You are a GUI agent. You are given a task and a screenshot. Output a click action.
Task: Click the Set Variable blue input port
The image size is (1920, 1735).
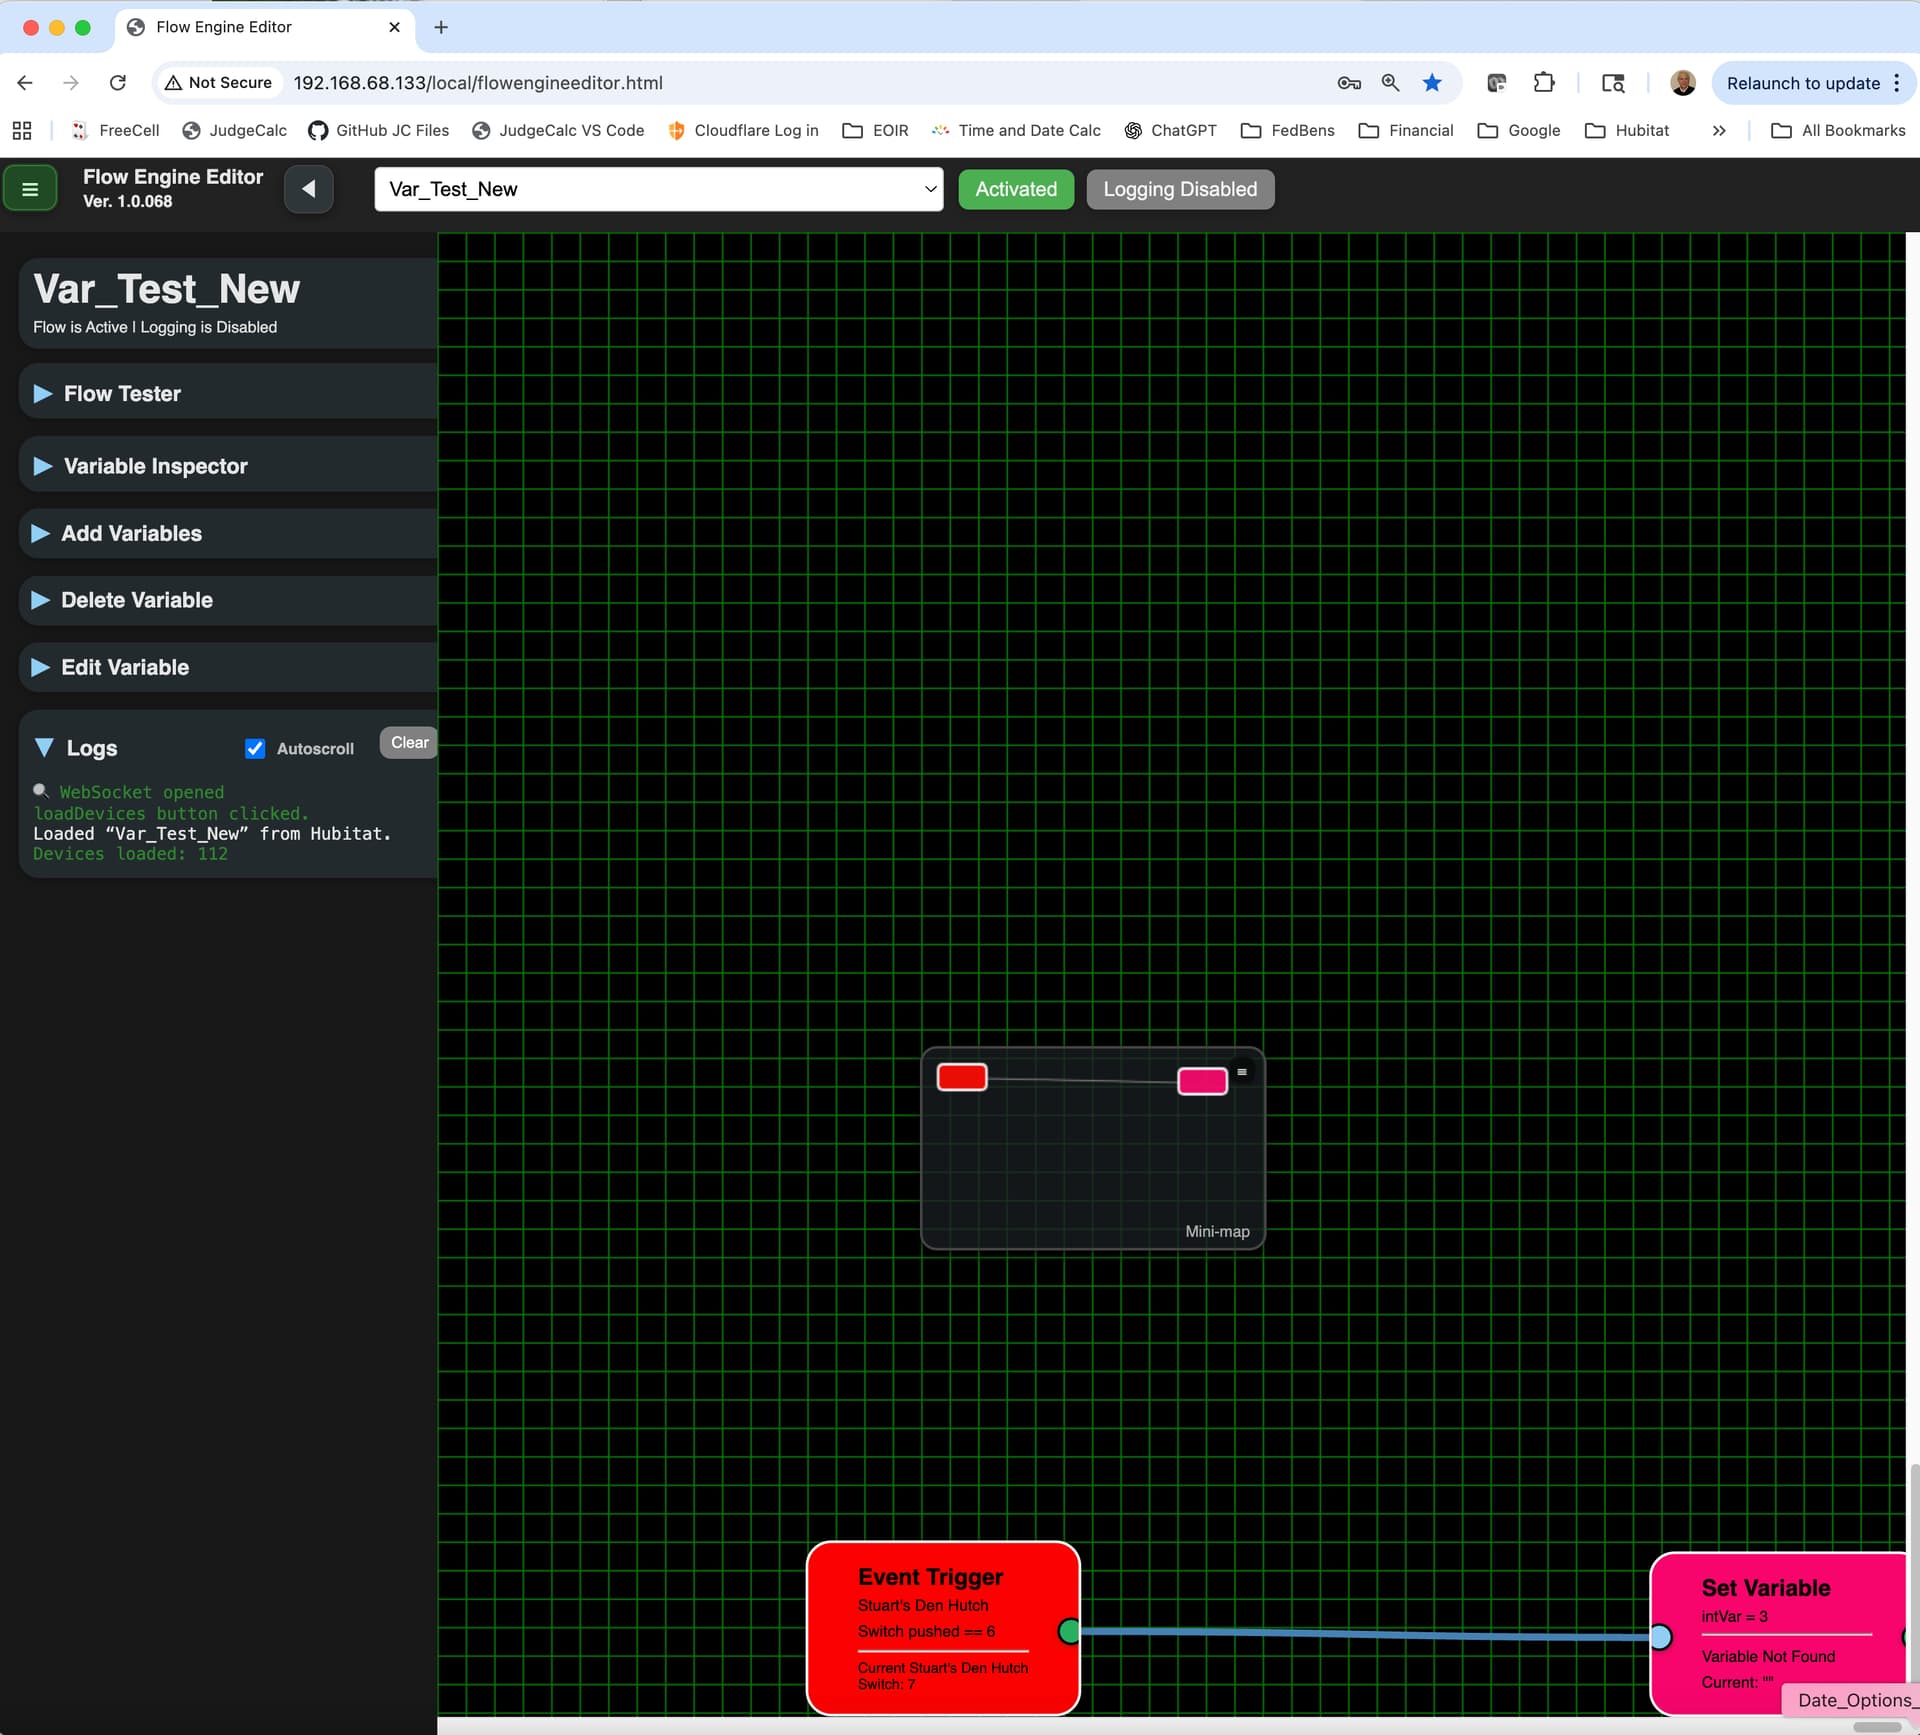1660,1637
